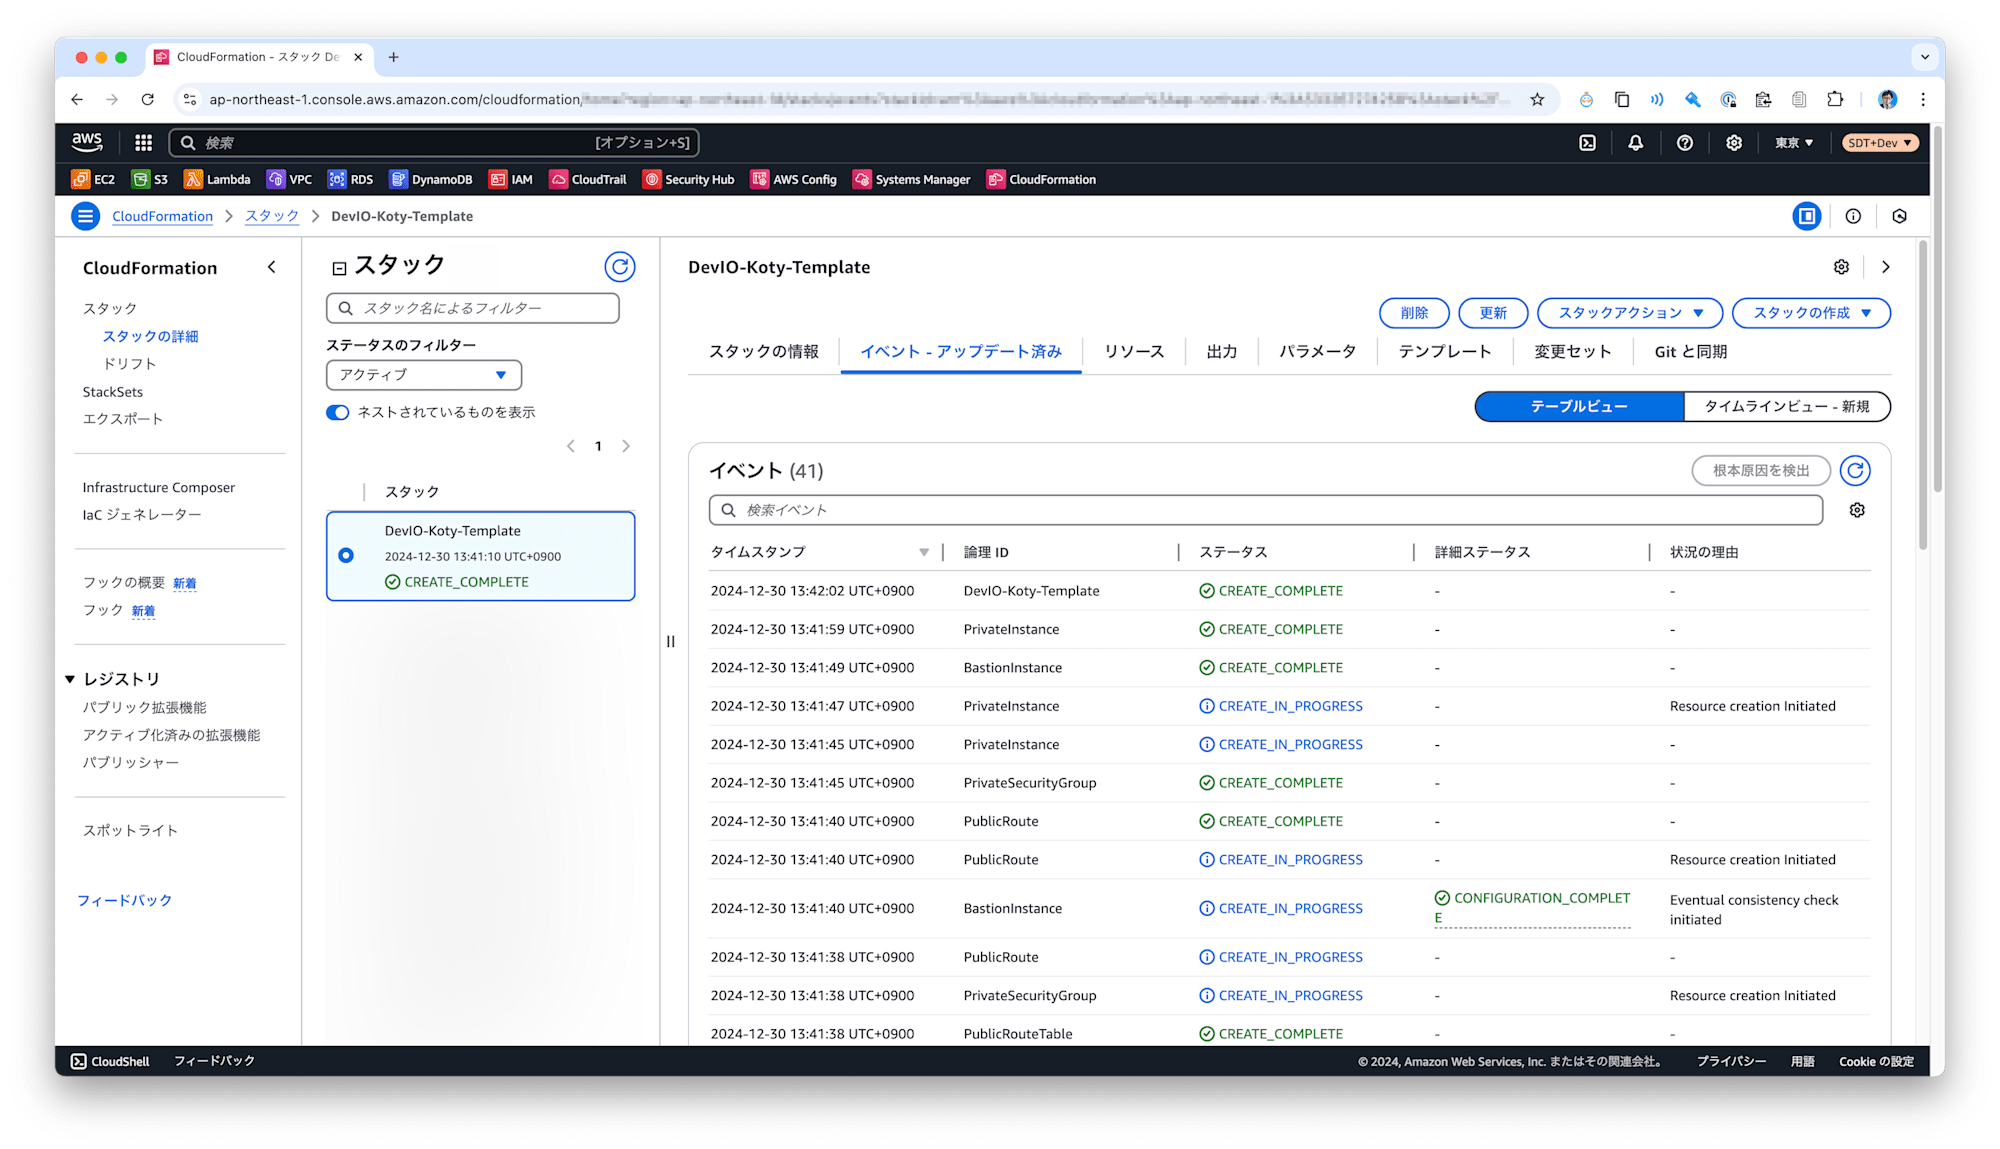Open the RDS shortcut

click(351, 180)
